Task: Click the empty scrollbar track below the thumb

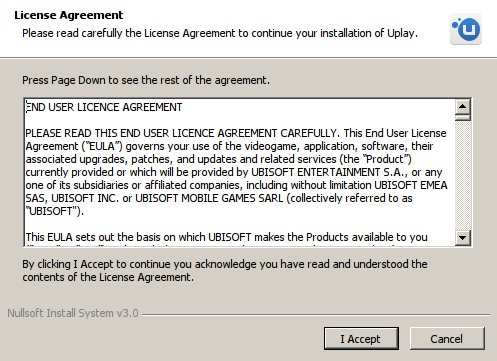Action: [x=463, y=175]
